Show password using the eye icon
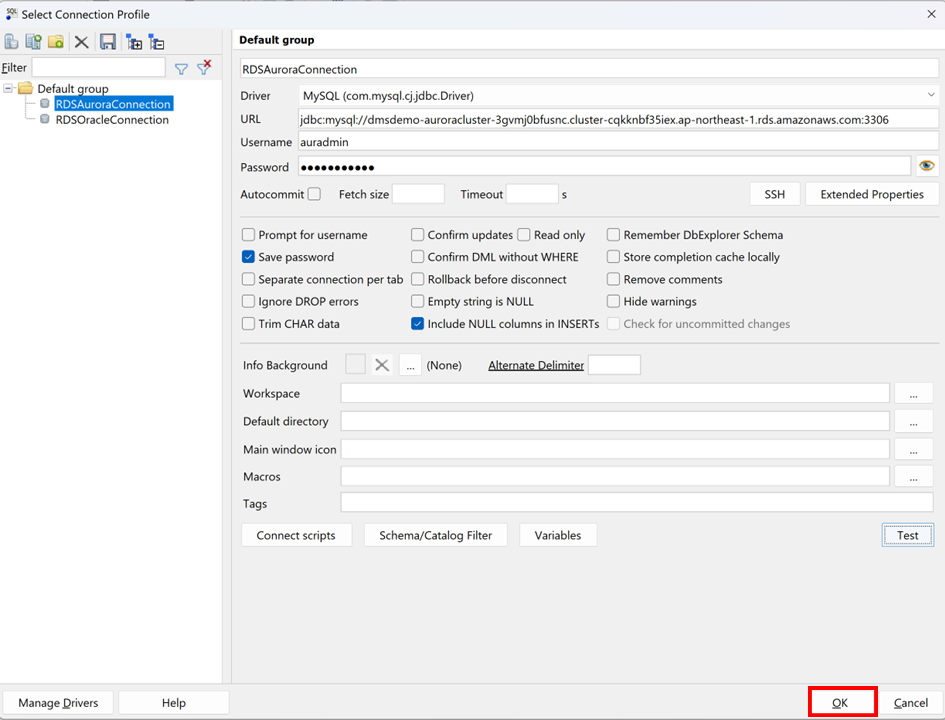Viewport: 945px width, 720px height. 926,166
